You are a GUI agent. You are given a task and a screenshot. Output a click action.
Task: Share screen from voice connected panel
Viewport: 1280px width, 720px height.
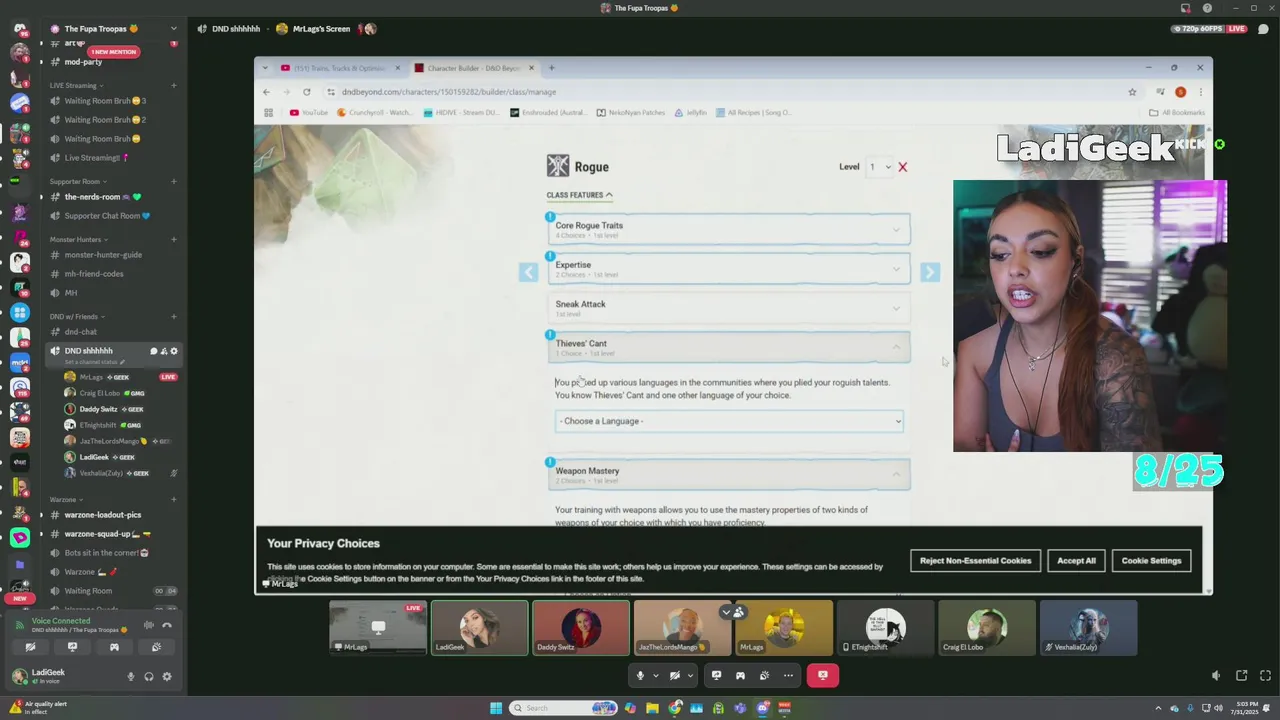(72, 647)
